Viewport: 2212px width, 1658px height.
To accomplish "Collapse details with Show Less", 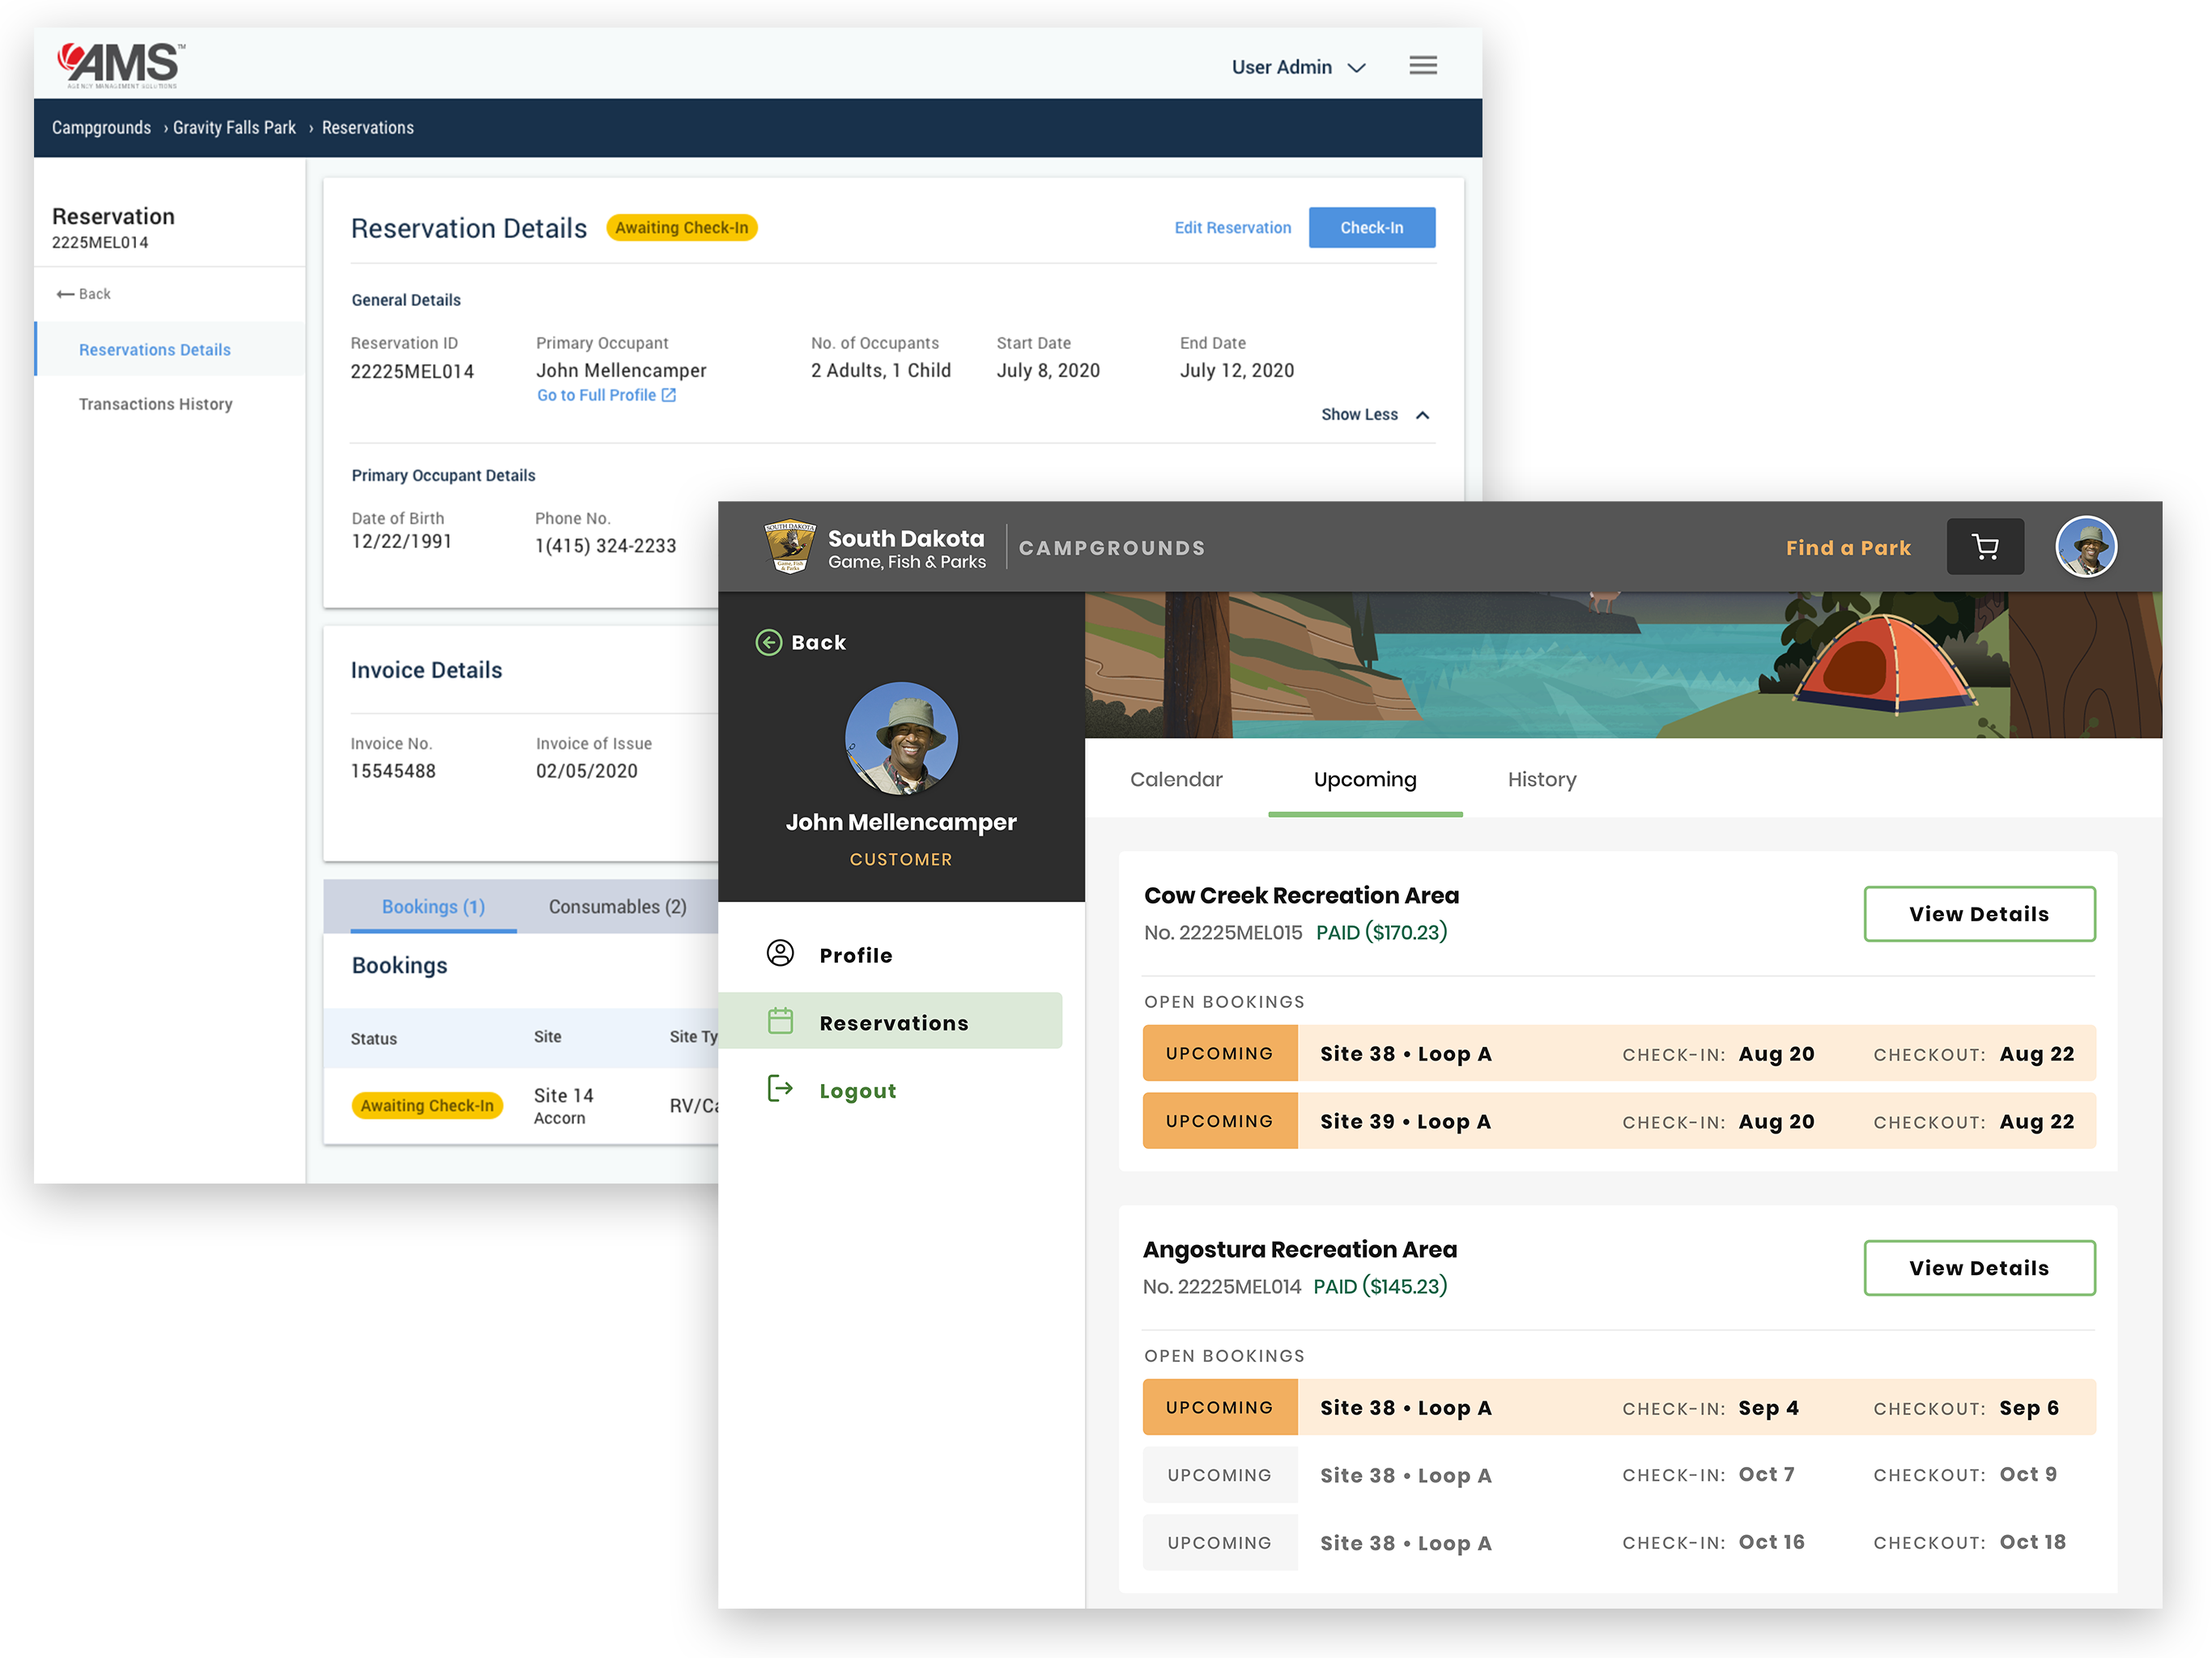I will tap(1375, 414).
